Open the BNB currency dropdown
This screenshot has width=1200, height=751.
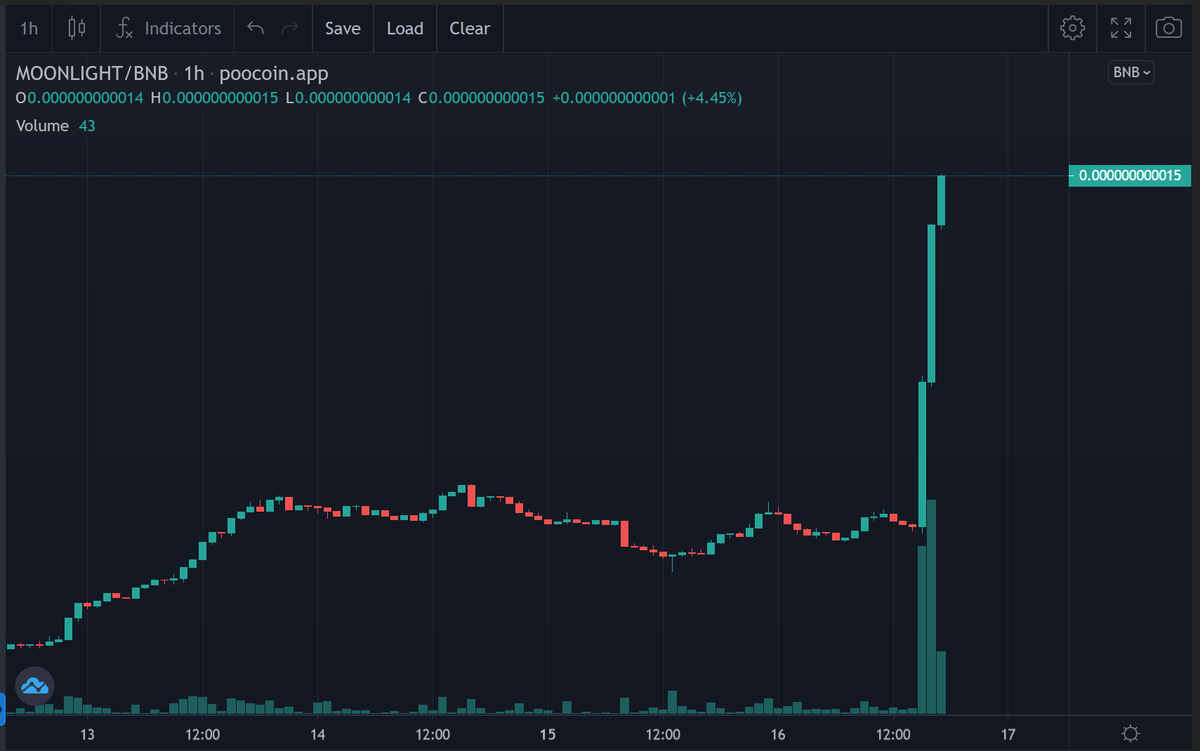click(1131, 72)
